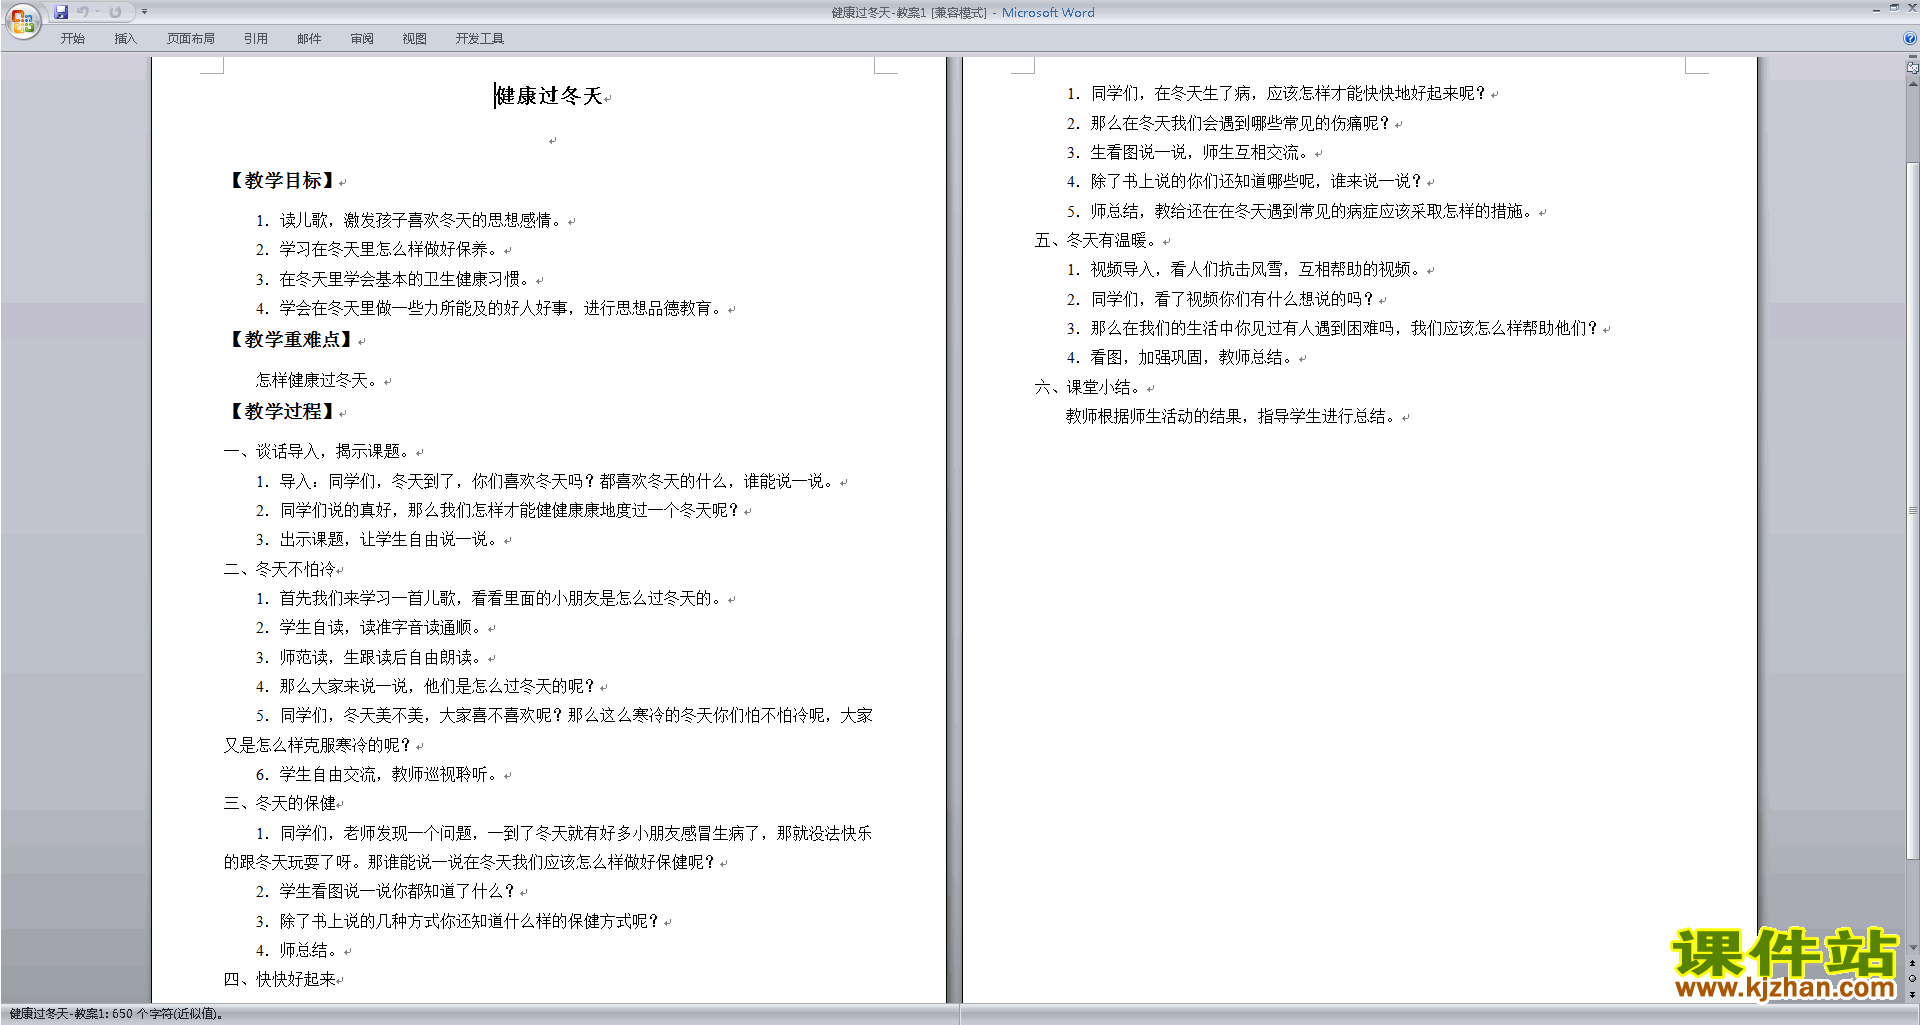Click vertical scrollbar down arrow

point(1912,948)
